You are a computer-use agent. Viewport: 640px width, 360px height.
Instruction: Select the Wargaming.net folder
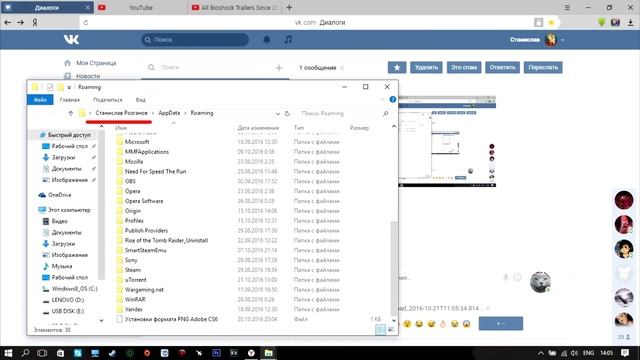pyautogui.click(x=144, y=290)
